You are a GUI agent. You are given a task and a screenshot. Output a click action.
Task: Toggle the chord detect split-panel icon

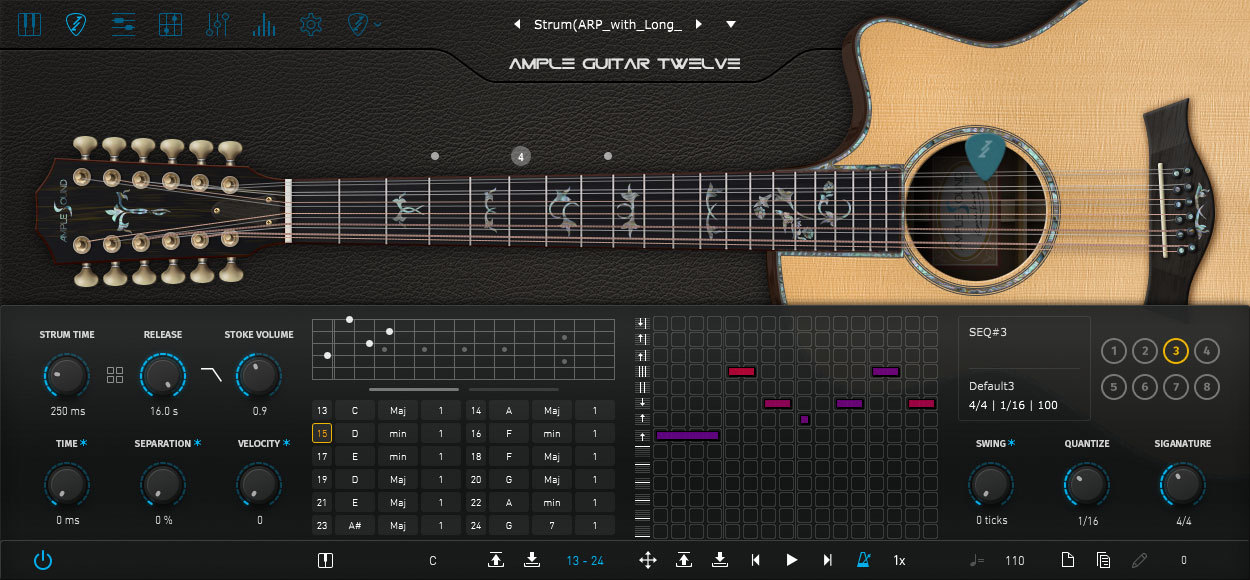click(325, 560)
